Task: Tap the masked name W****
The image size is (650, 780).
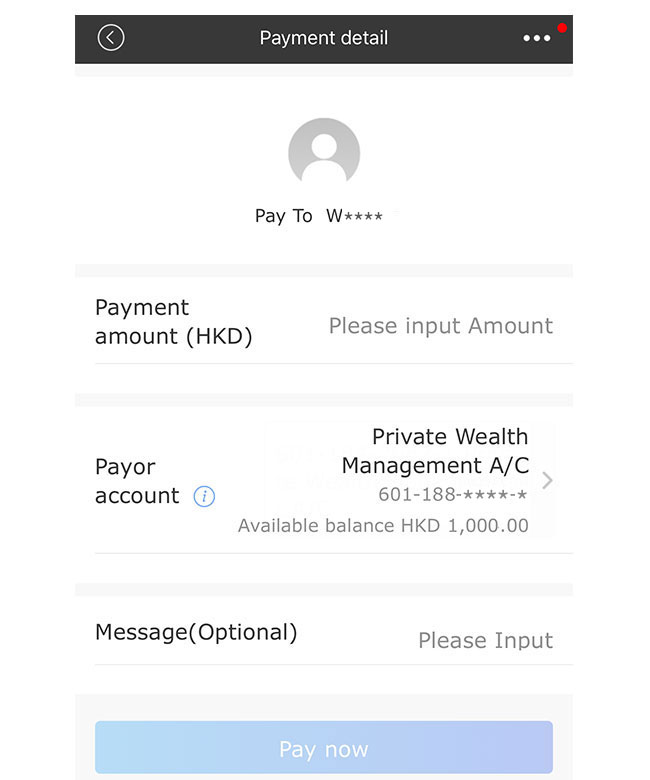Action: pos(355,216)
